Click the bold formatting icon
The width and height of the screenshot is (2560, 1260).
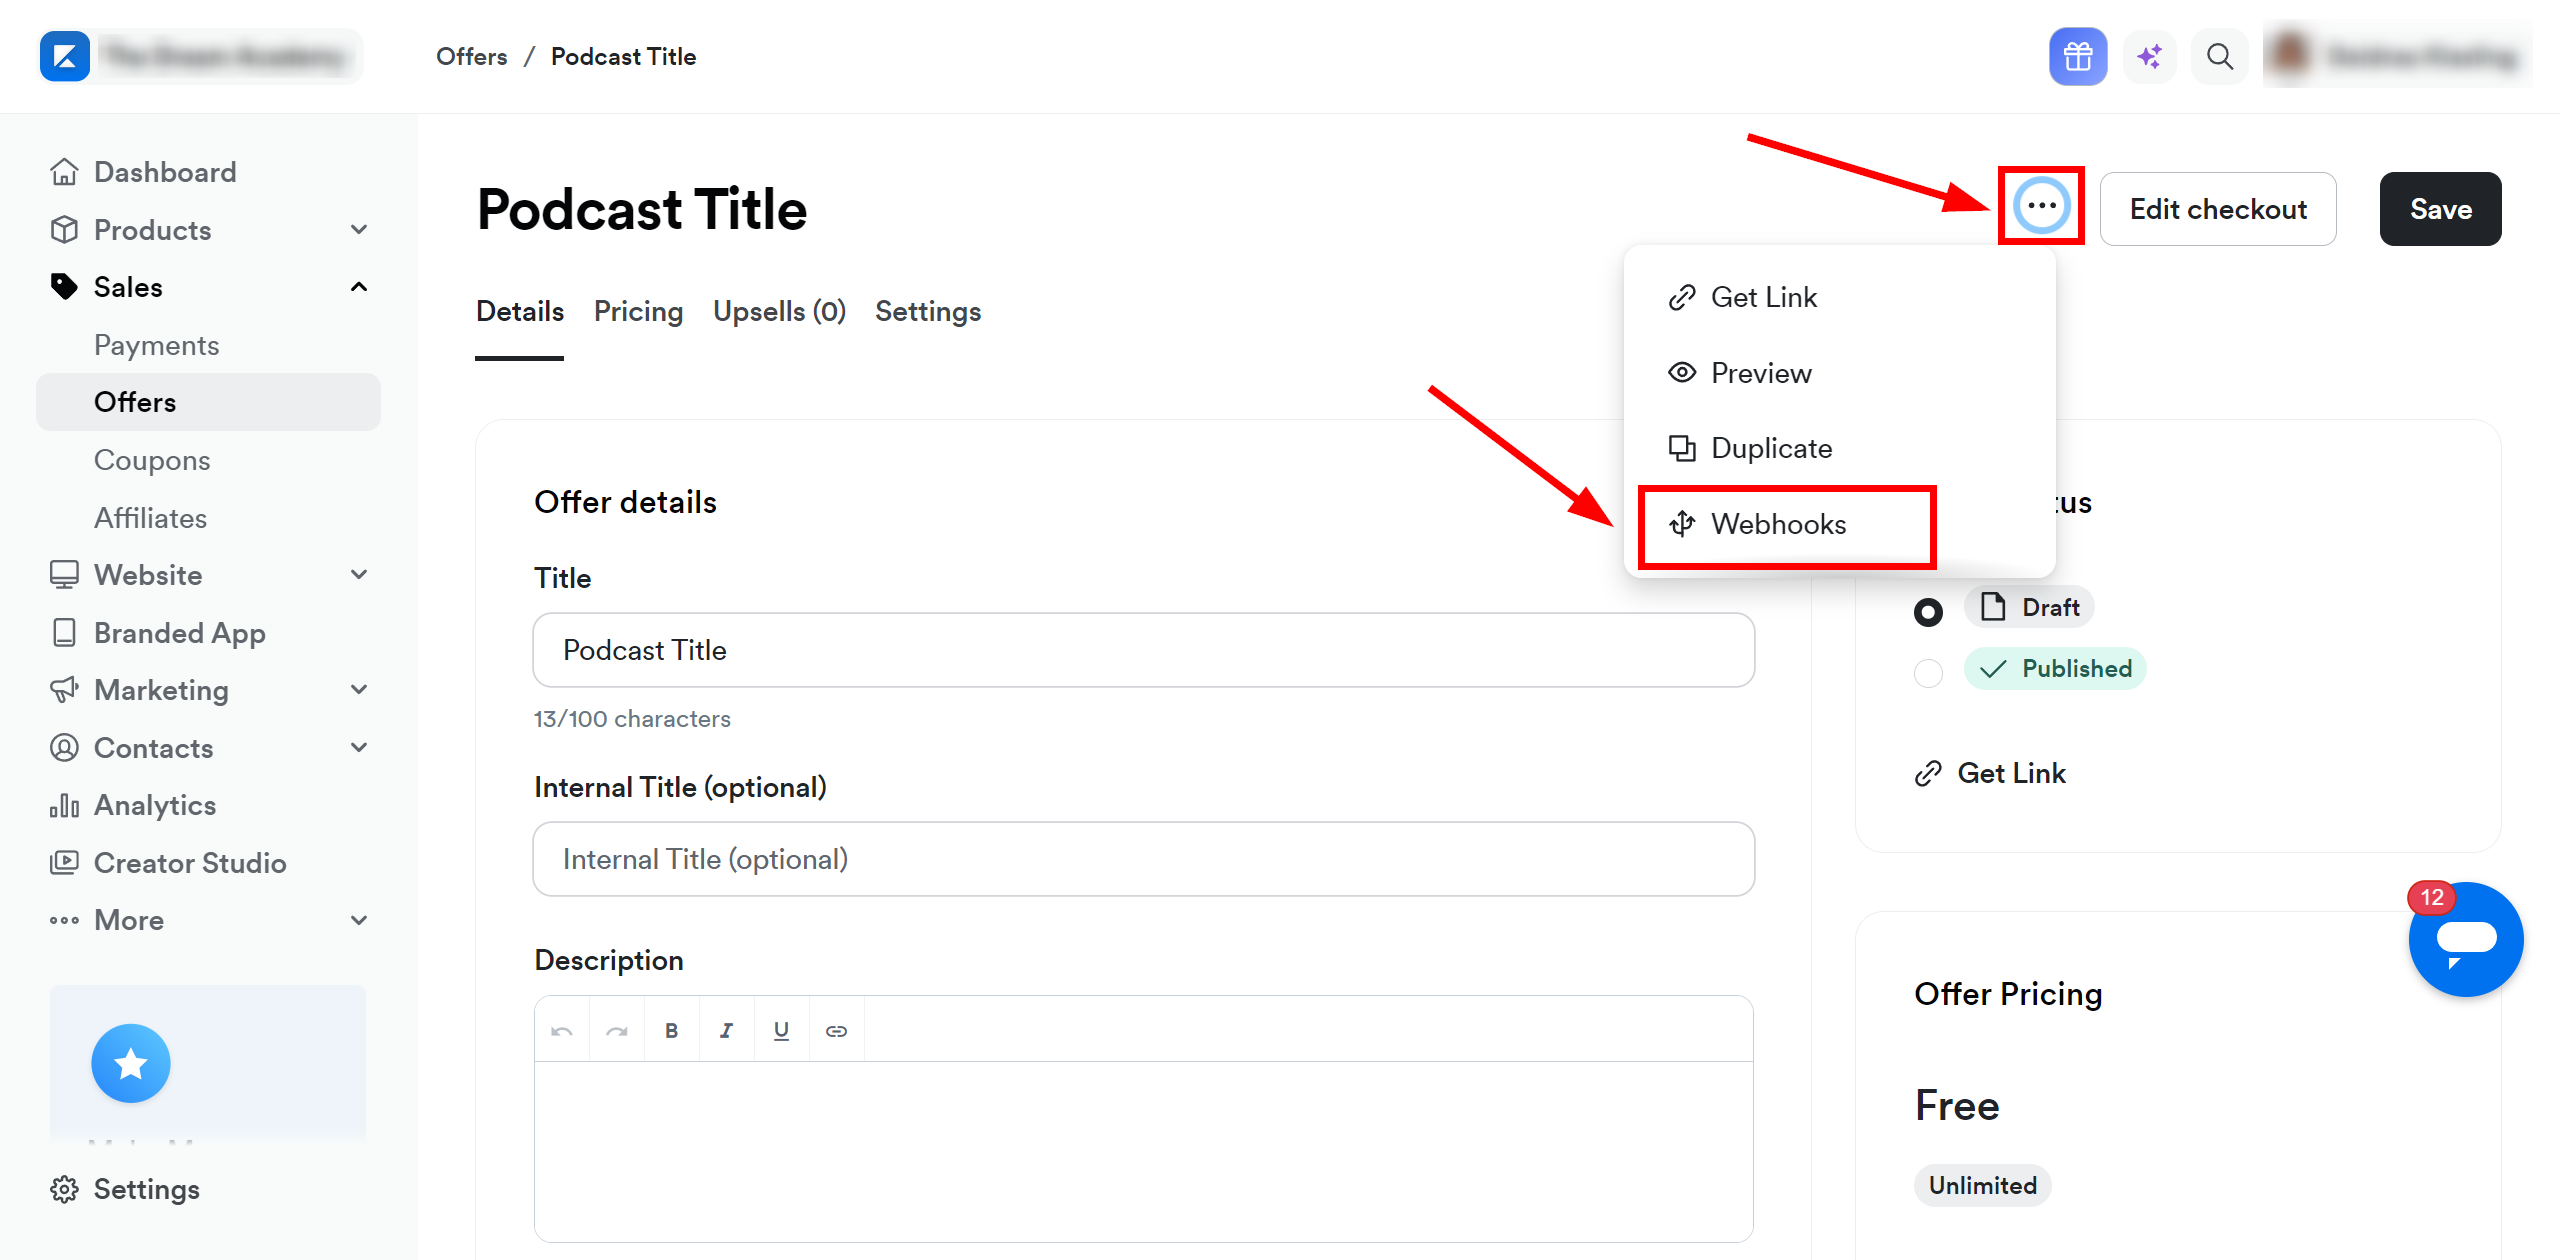coord(671,1030)
